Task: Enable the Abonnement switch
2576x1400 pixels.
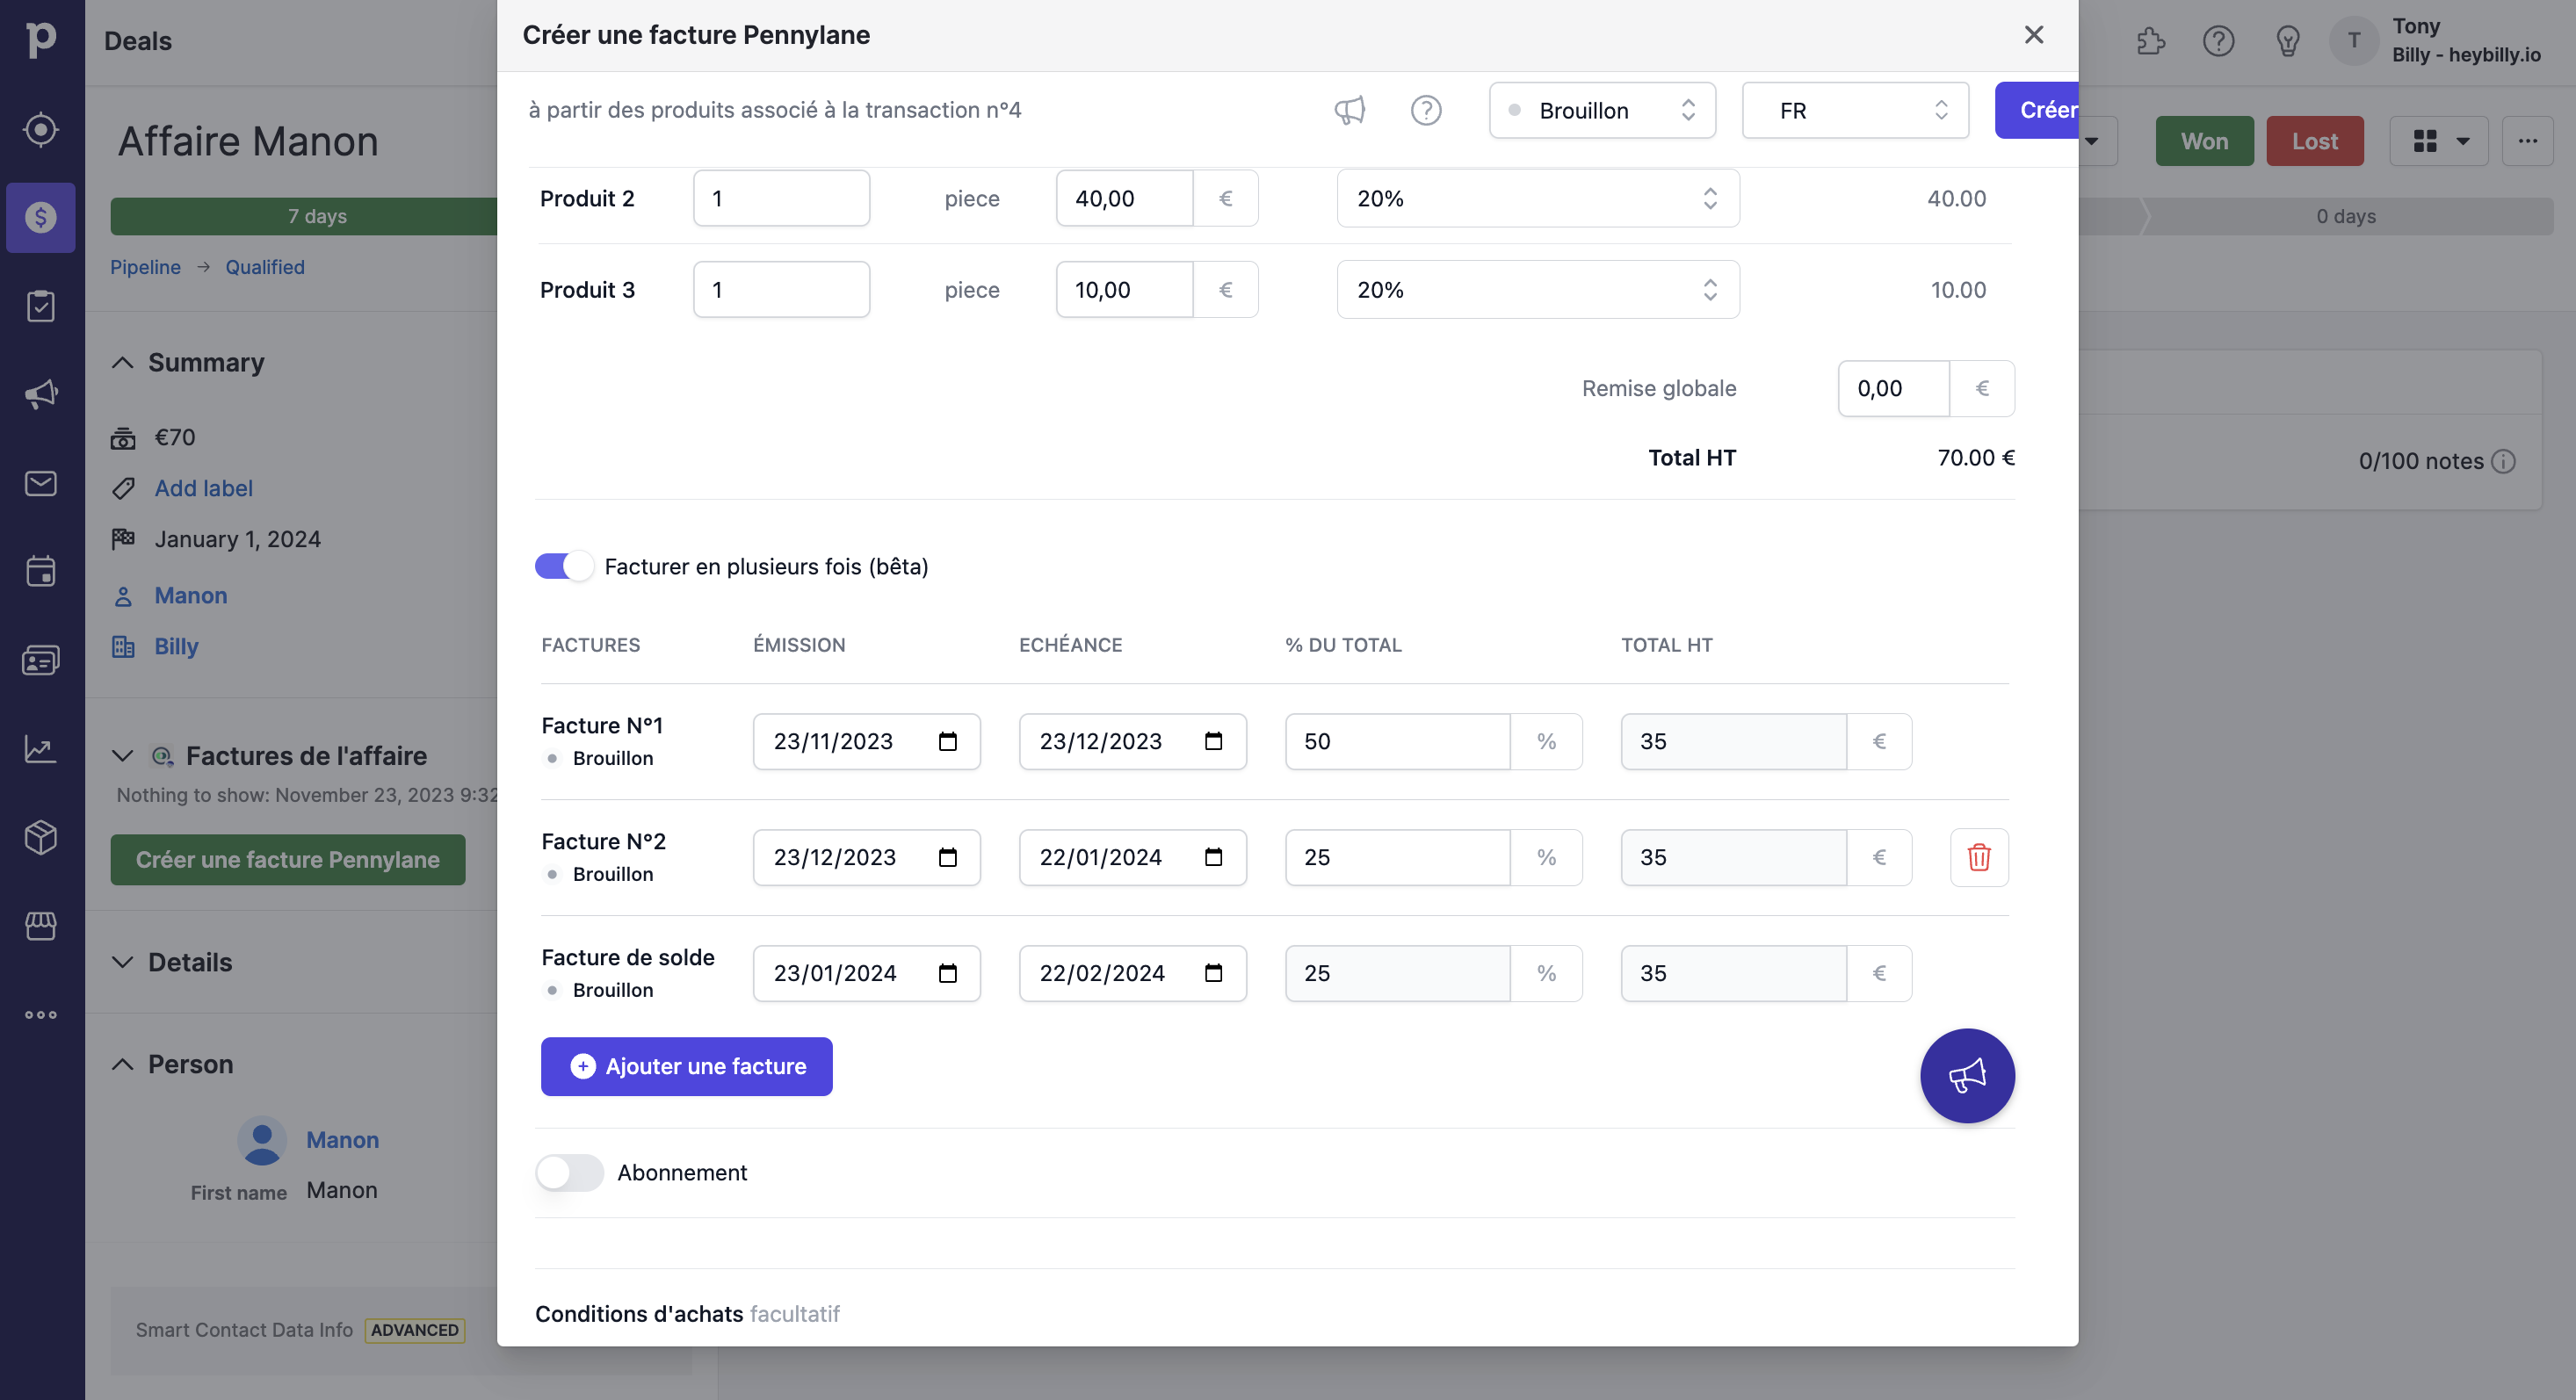Action: pos(569,1172)
